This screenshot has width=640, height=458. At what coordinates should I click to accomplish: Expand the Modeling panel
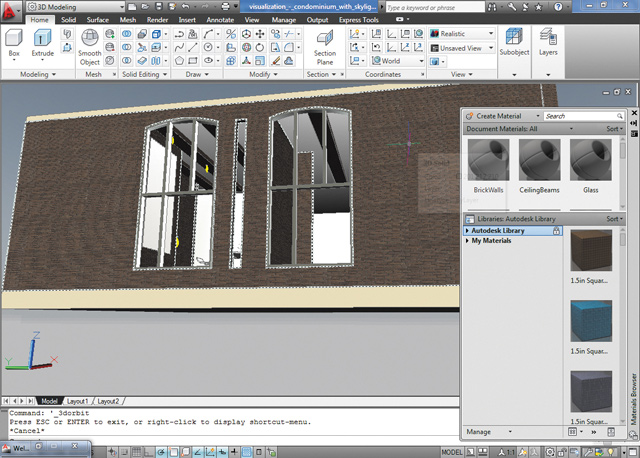click(38, 74)
